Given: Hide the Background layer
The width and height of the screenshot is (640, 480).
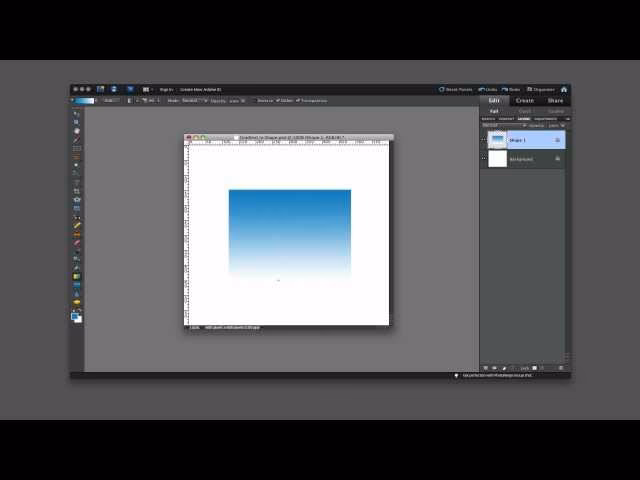Looking at the screenshot, I should pyautogui.click(x=484, y=158).
